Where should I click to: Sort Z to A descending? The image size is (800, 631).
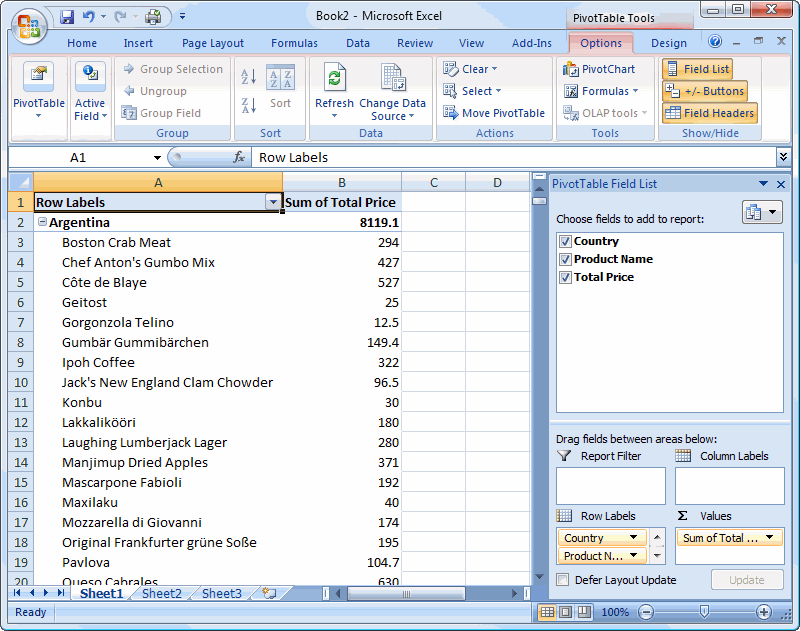(x=248, y=106)
